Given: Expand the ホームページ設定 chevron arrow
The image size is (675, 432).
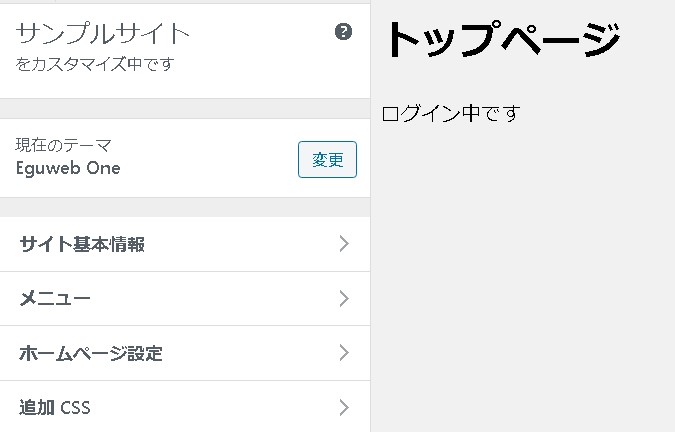Looking at the screenshot, I should 344,353.
